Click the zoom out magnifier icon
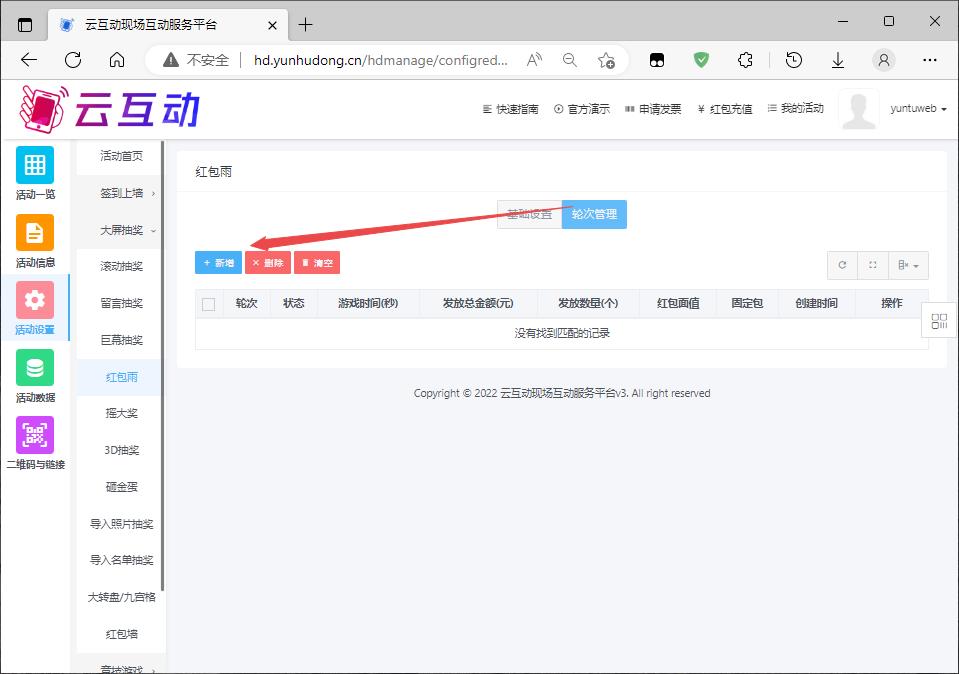Image resolution: width=959 pixels, height=674 pixels. click(569, 60)
